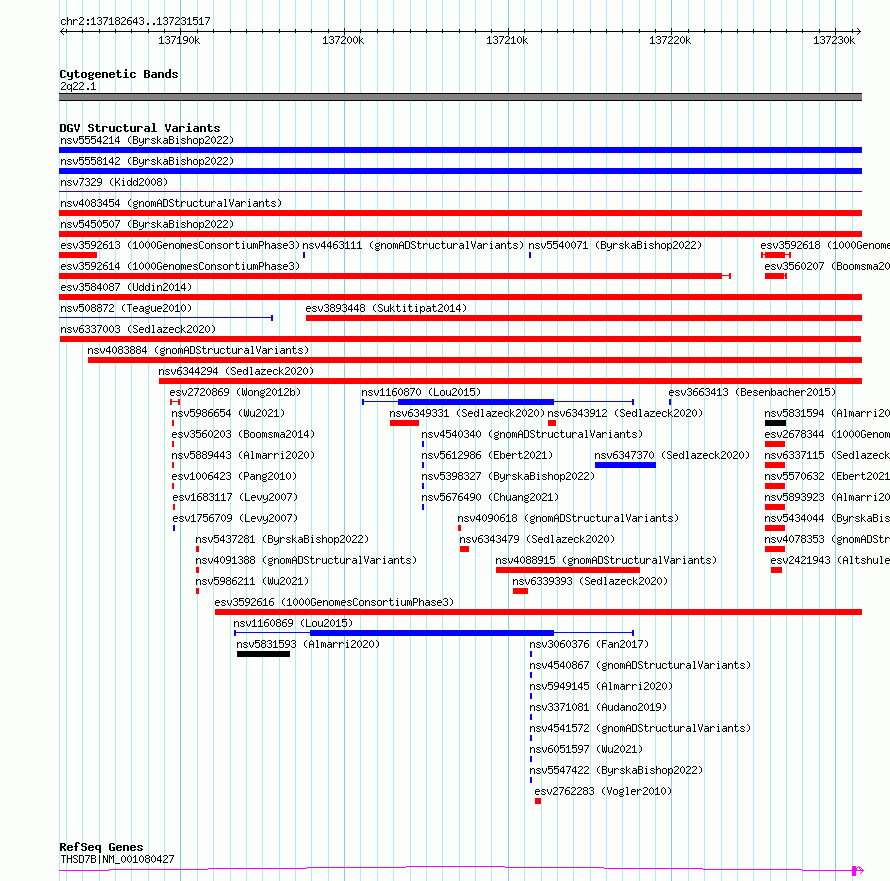The height and width of the screenshot is (881, 890).
Task: Click the esv3663413 (Besenbacher2015) label
Action: [752, 392]
